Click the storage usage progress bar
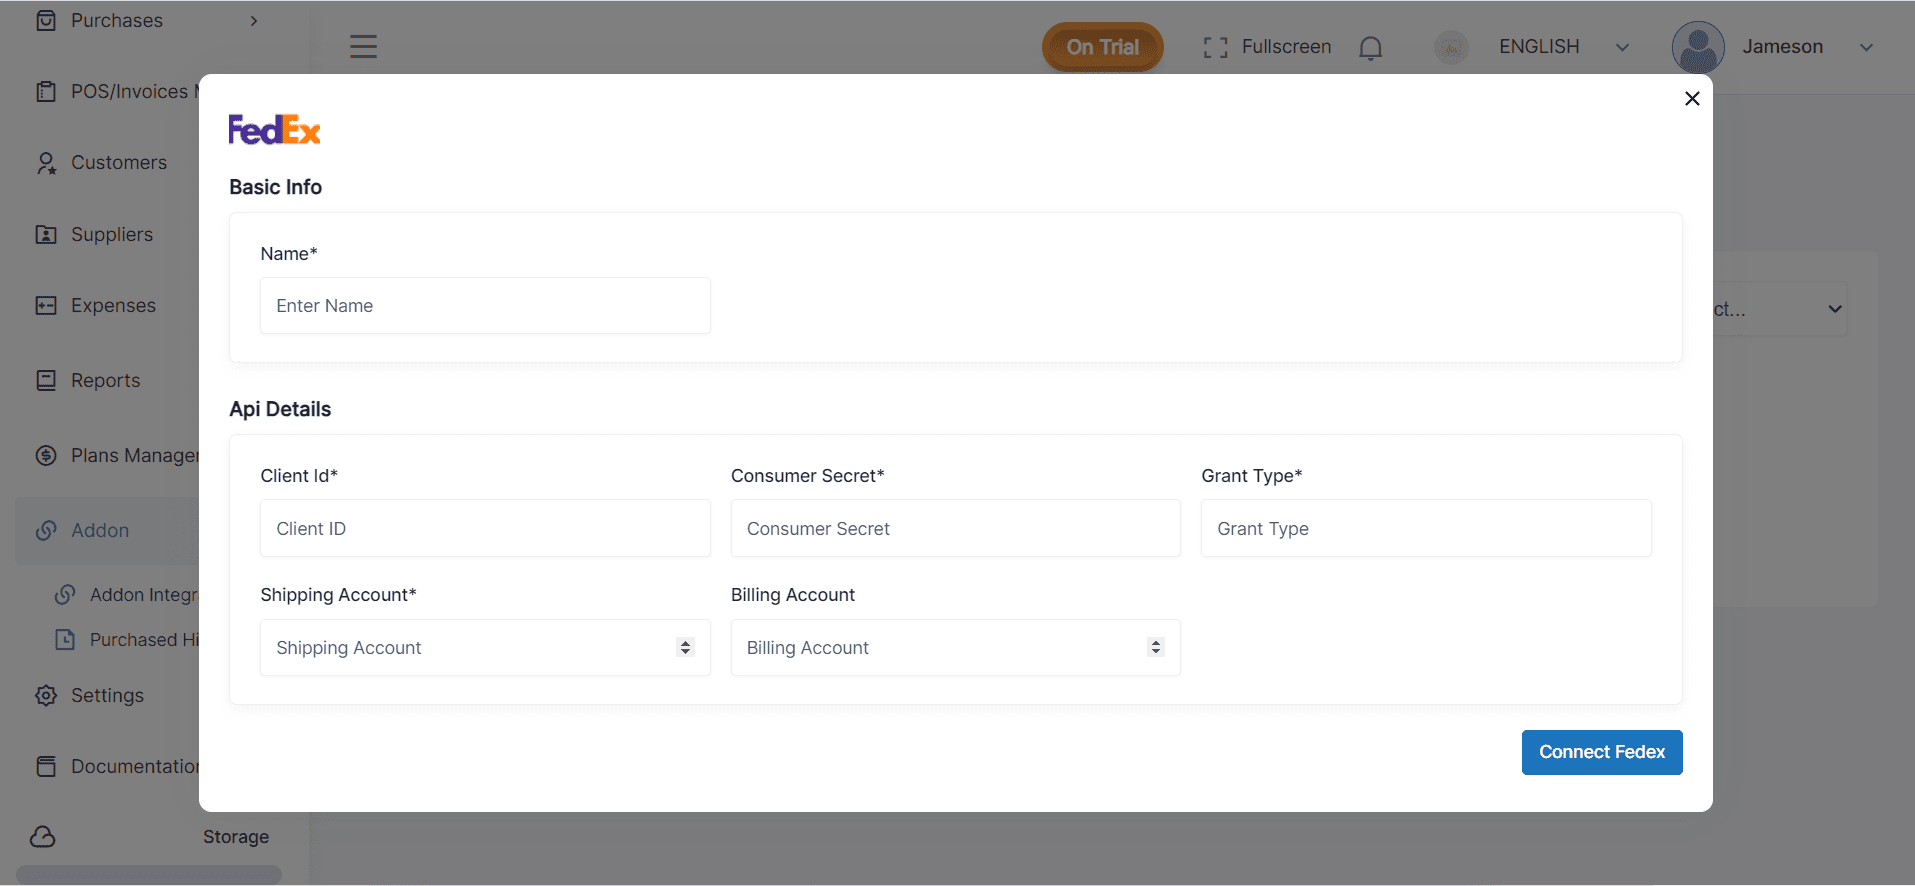This screenshot has width=1915, height=886. [x=149, y=874]
